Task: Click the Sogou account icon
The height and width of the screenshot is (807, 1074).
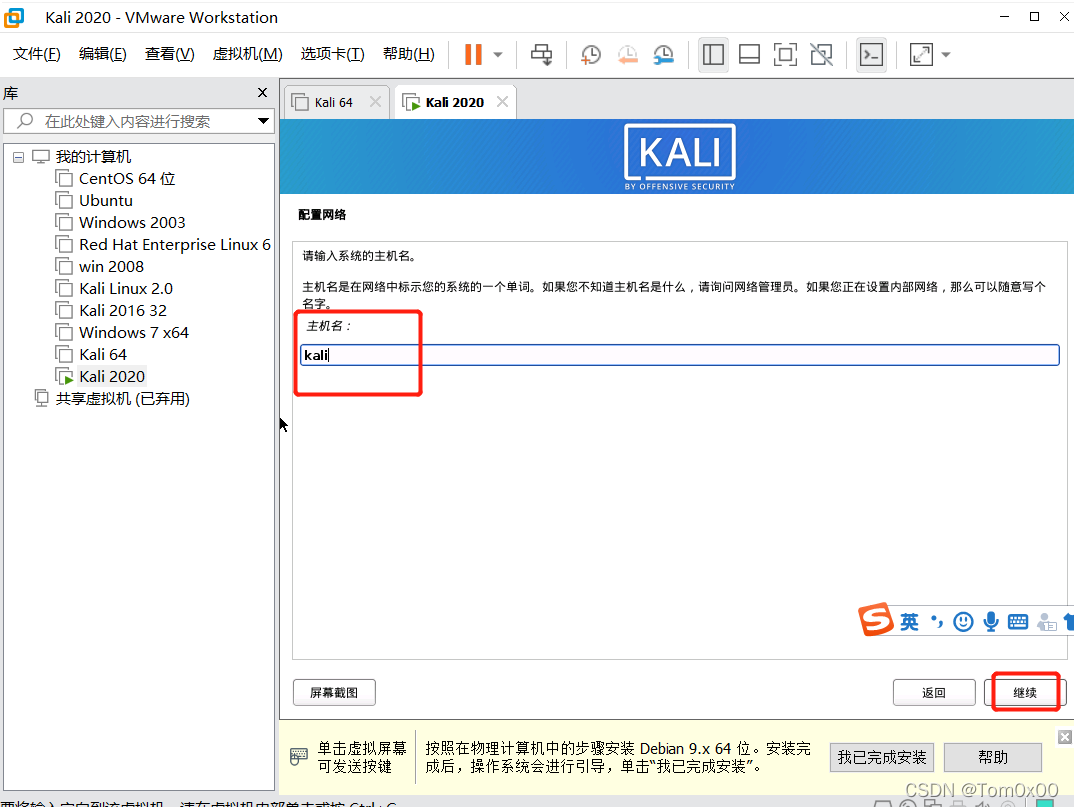Action: [x=1047, y=622]
